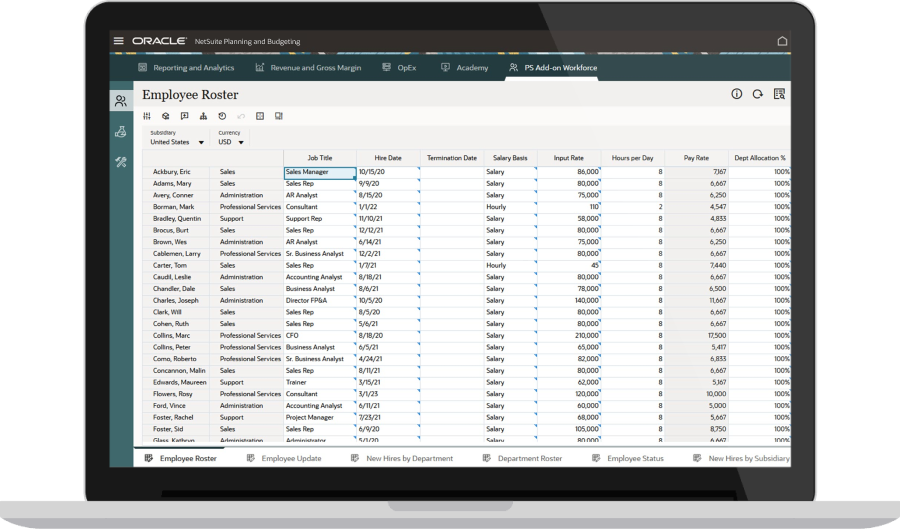Click the Input Rate column header
This screenshot has height=529, width=900.
click(570, 157)
